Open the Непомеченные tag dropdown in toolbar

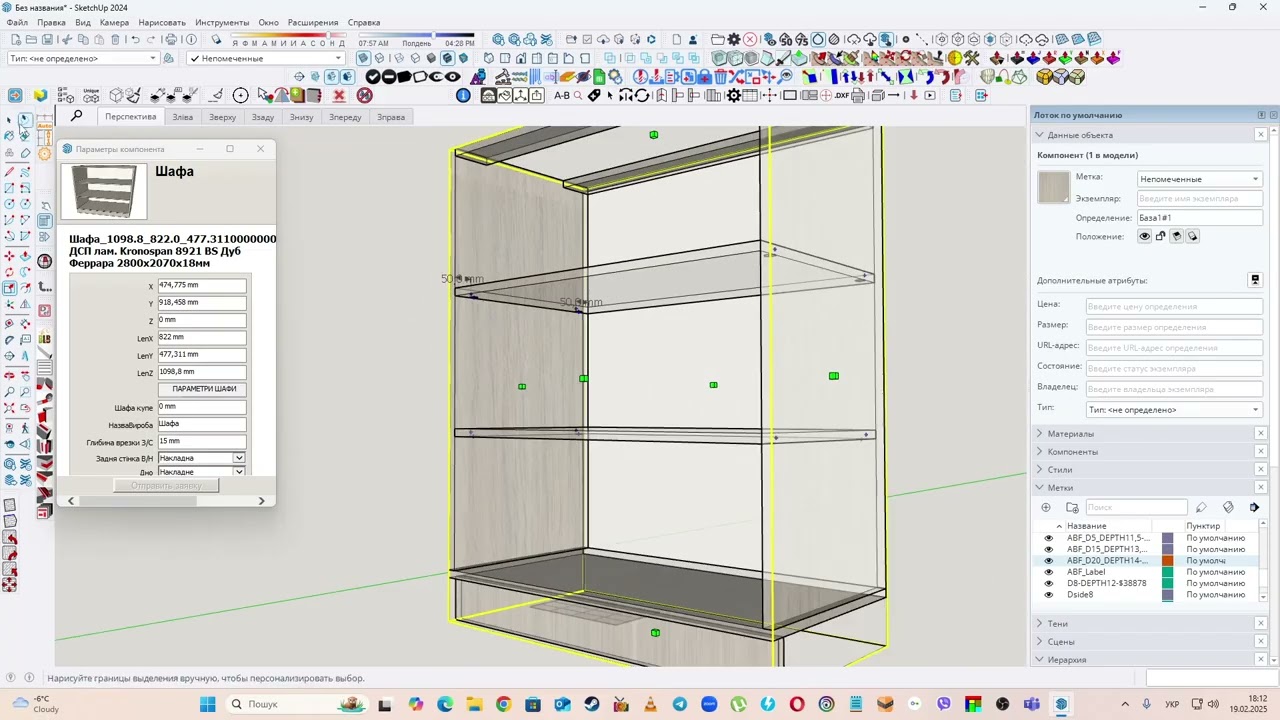265,58
